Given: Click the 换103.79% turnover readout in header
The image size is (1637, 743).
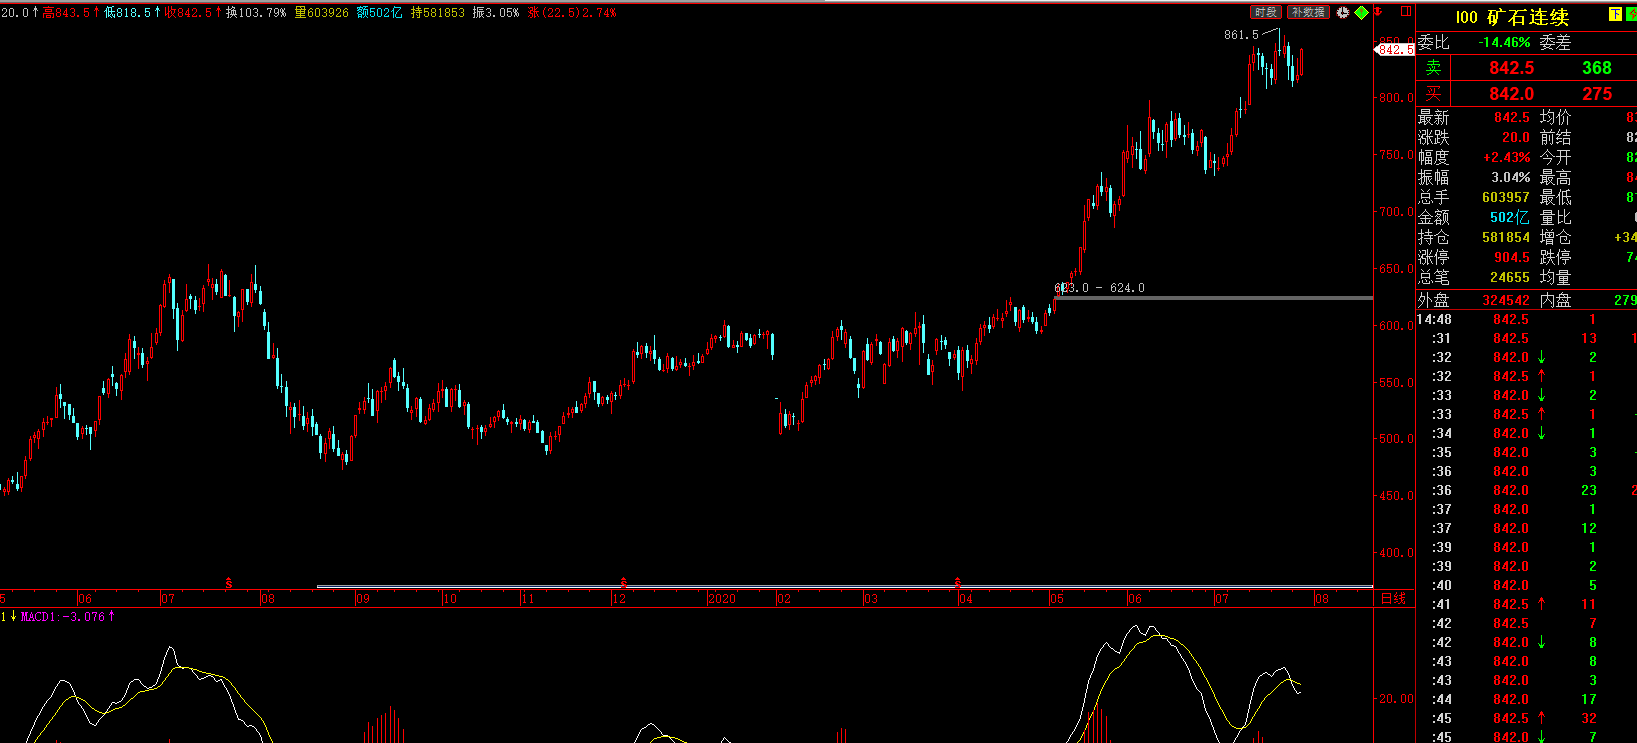Looking at the screenshot, I should click(256, 13).
